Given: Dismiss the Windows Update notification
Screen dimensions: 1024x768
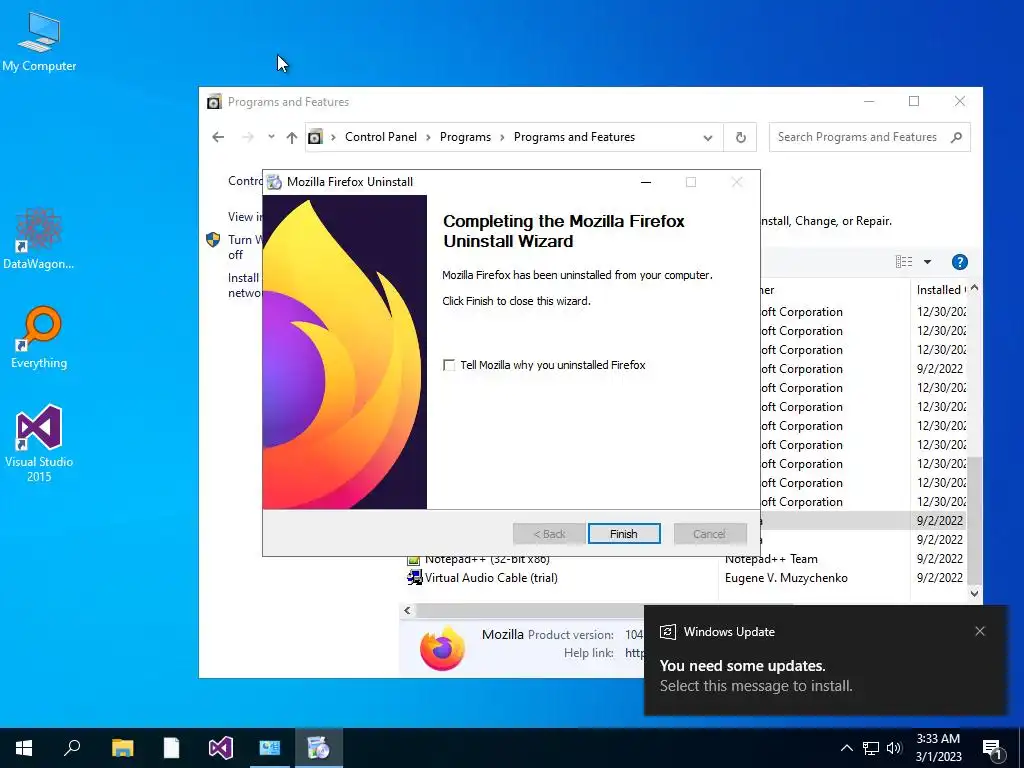Looking at the screenshot, I should [980, 631].
